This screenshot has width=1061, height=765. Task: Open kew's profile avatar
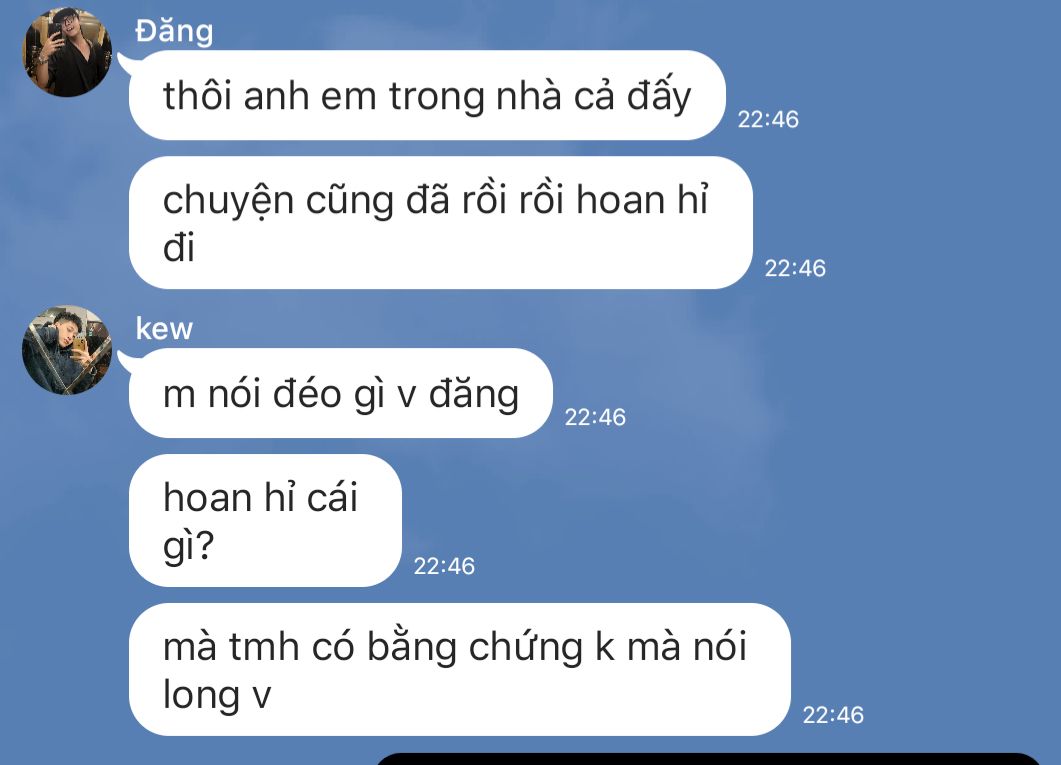tap(67, 350)
